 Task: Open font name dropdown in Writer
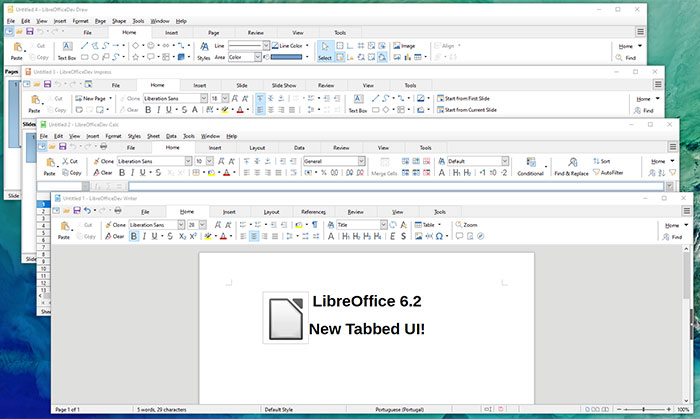pyautogui.click(x=181, y=225)
